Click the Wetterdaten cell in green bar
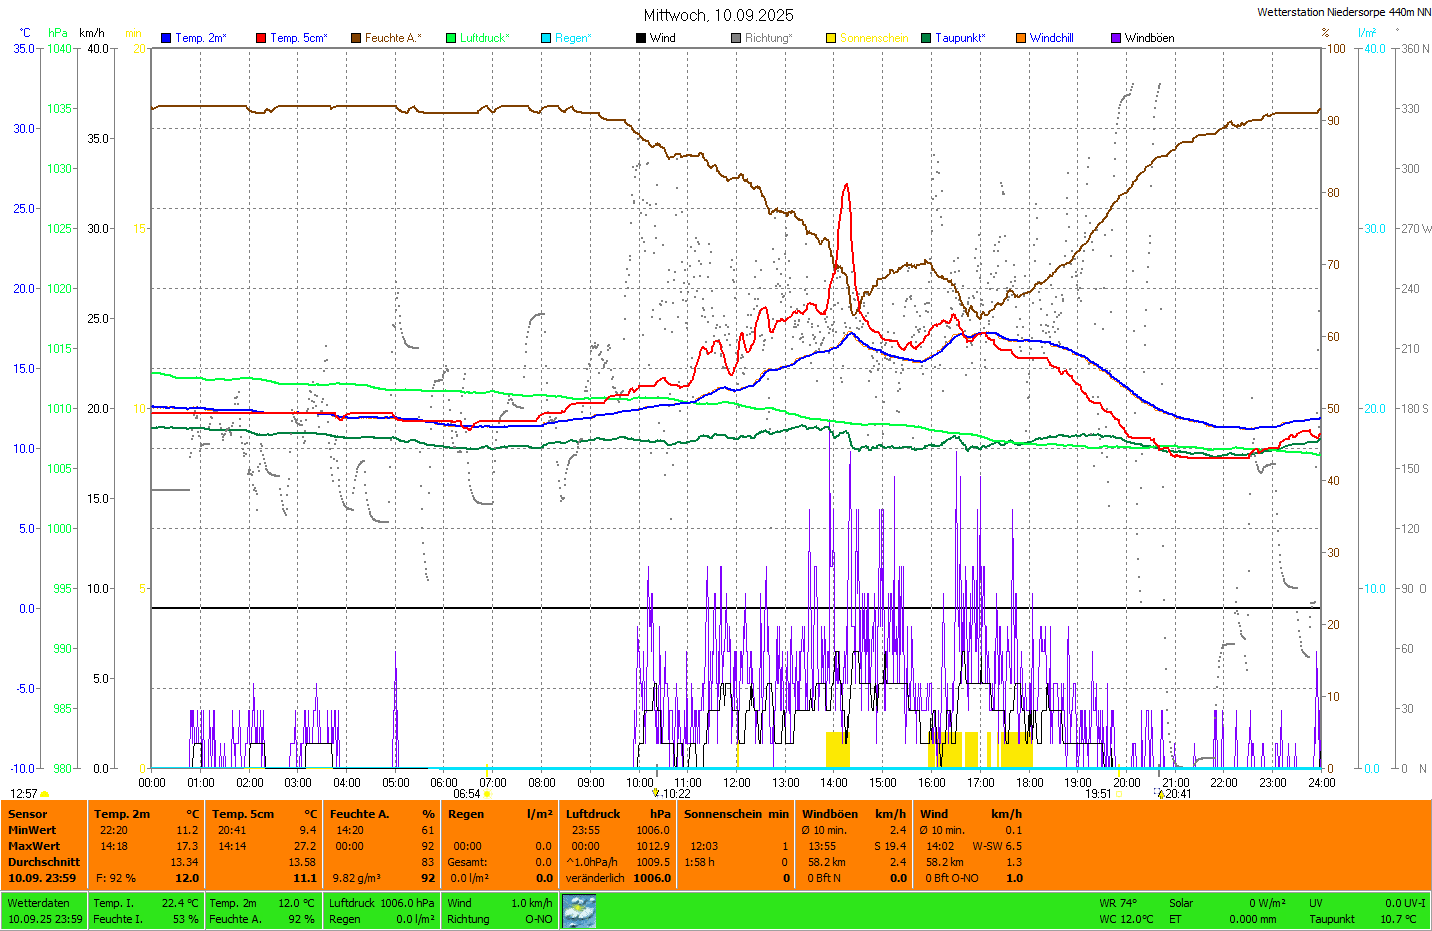 coord(39,903)
